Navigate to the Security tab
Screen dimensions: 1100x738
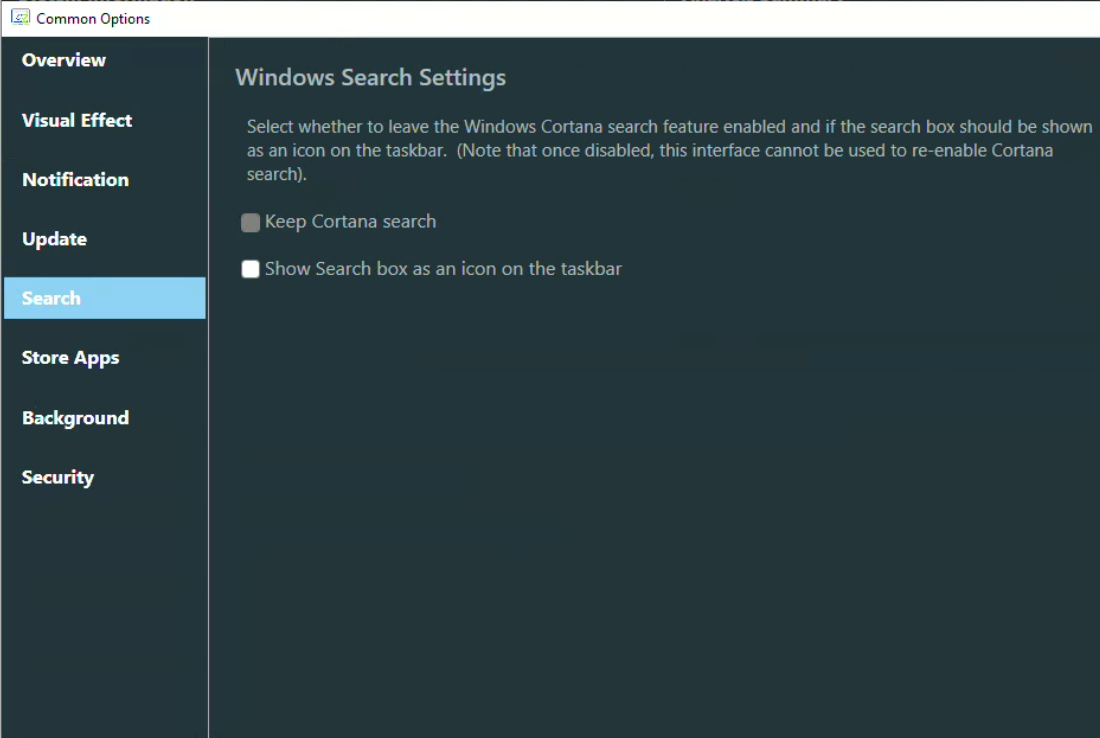pos(58,477)
